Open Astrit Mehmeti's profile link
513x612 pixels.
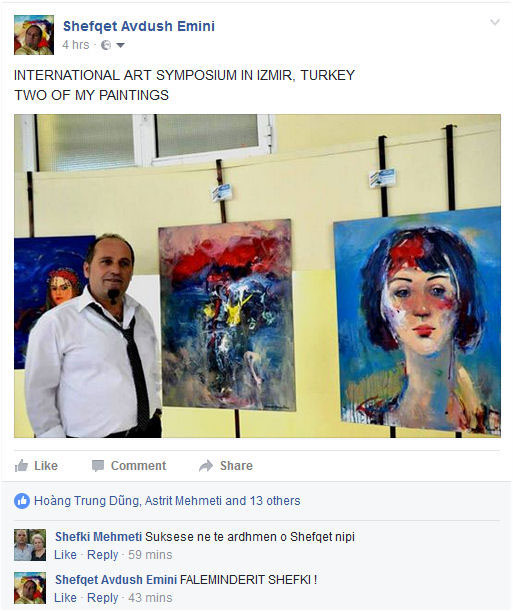[x=183, y=501]
